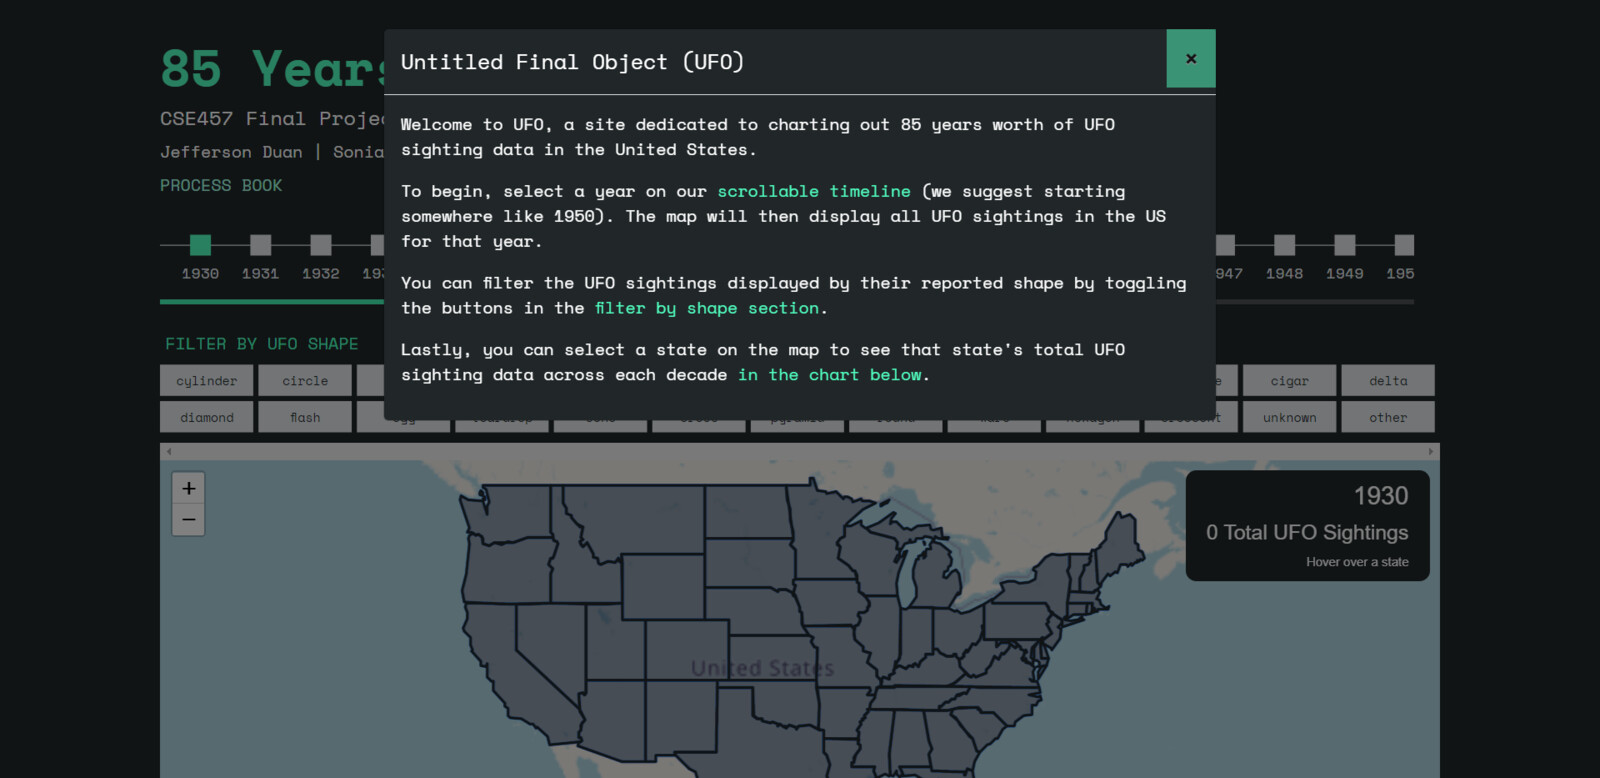Toggle the circle shape filter
The image size is (1600, 778).
pos(305,381)
